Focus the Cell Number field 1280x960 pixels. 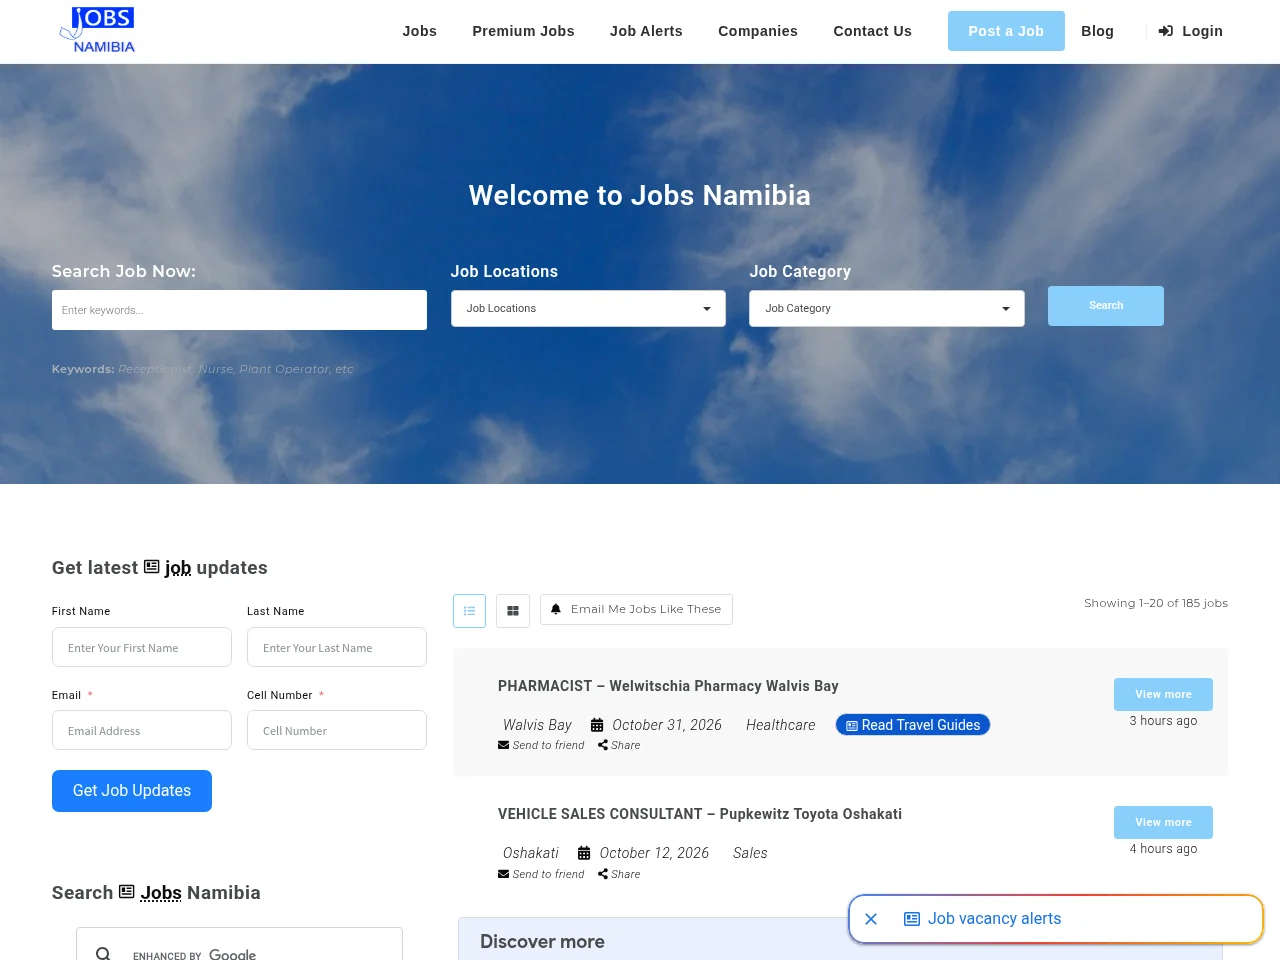pyautogui.click(x=337, y=730)
